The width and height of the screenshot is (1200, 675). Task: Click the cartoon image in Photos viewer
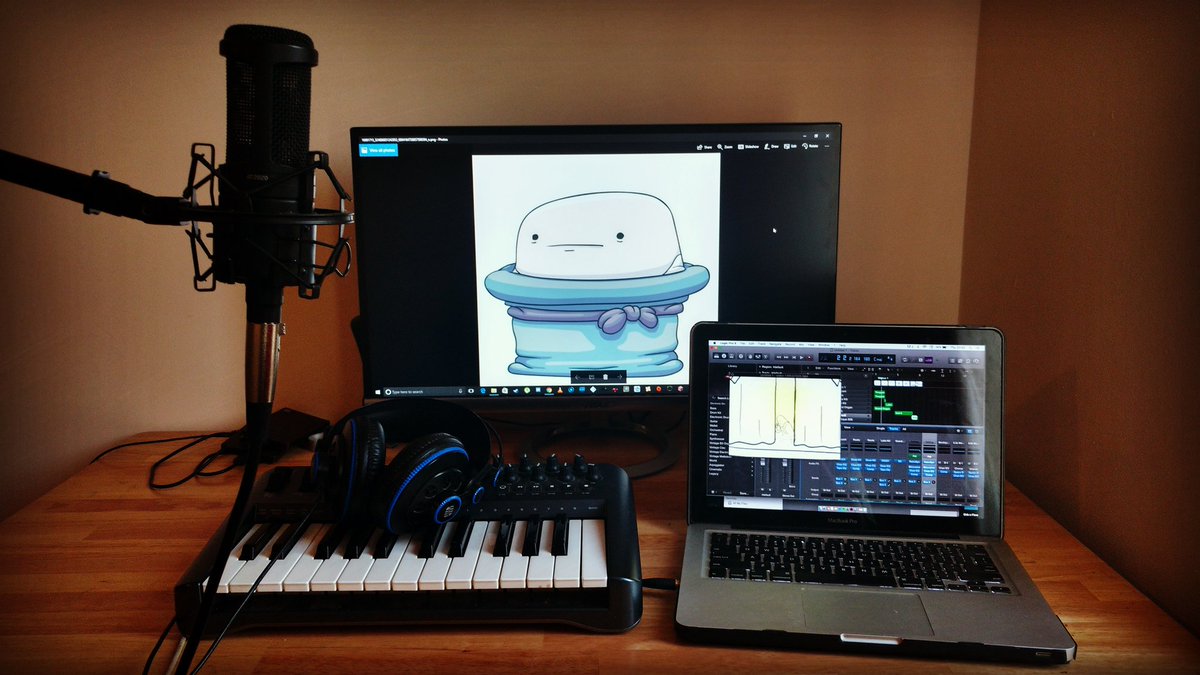point(596,270)
